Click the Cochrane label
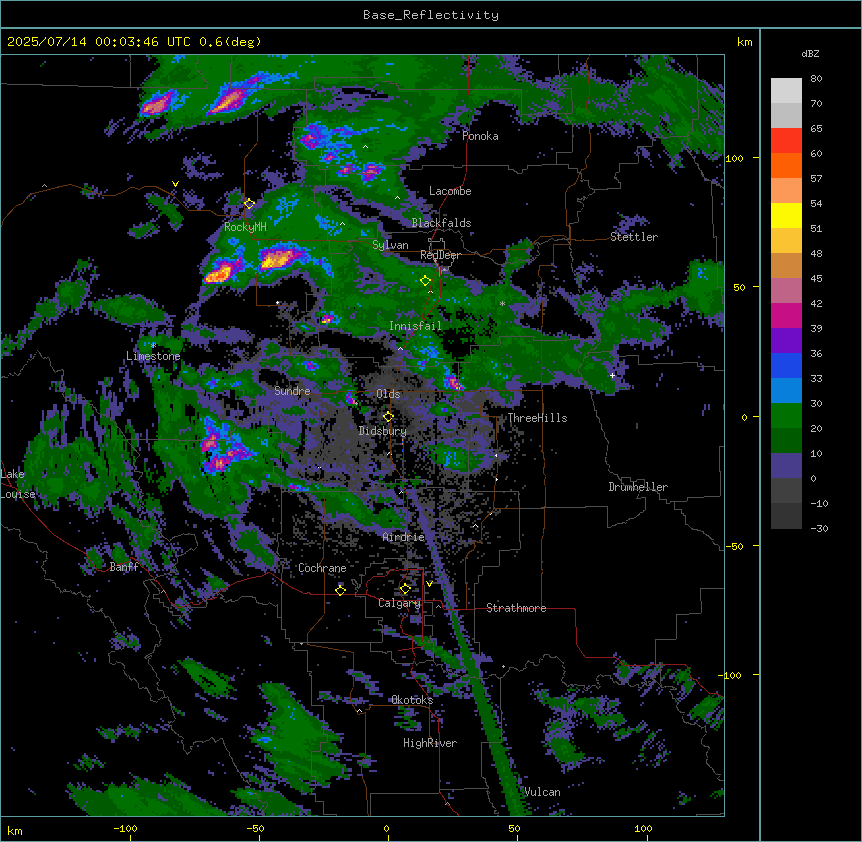Image resolution: width=862 pixels, height=842 pixels. [322, 568]
